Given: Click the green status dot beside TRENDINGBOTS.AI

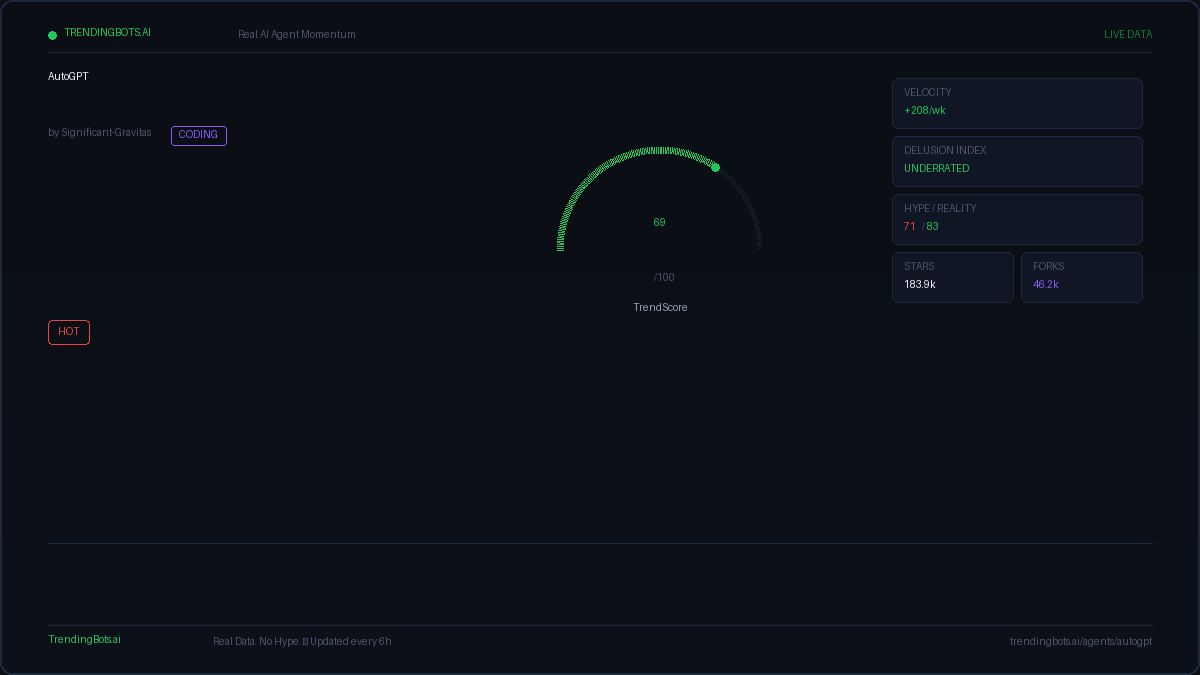Looking at the screenshot, I should [x=53, y=35].
